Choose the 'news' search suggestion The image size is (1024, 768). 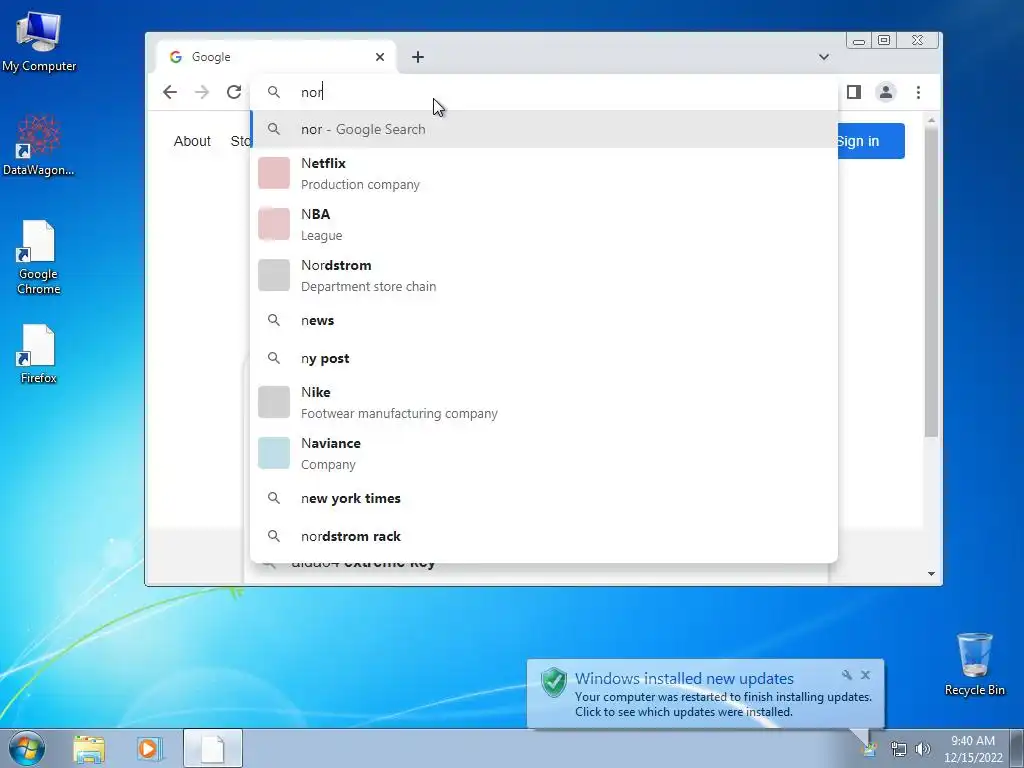[x=543, y=320]
